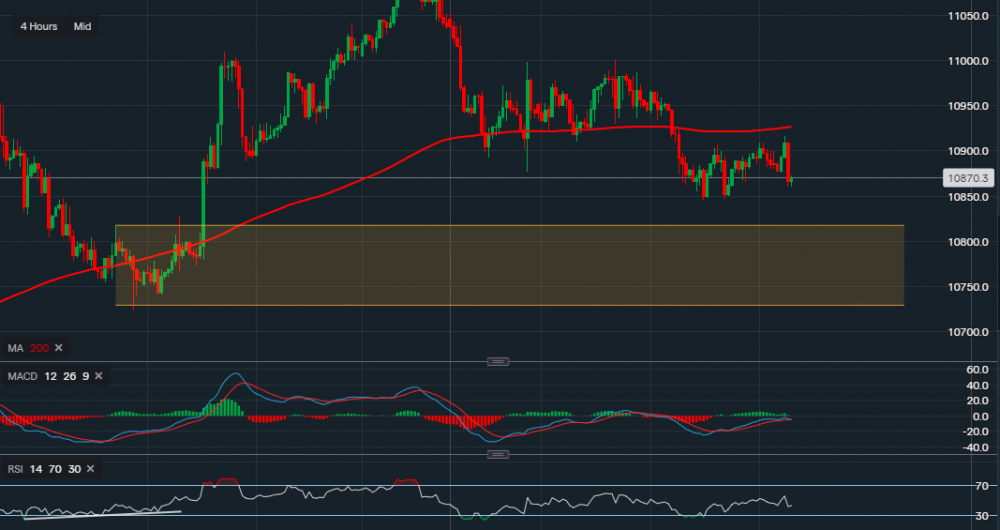
Task: Remove the RSI indicator via its X icon
Action: [x=90, y=469]
